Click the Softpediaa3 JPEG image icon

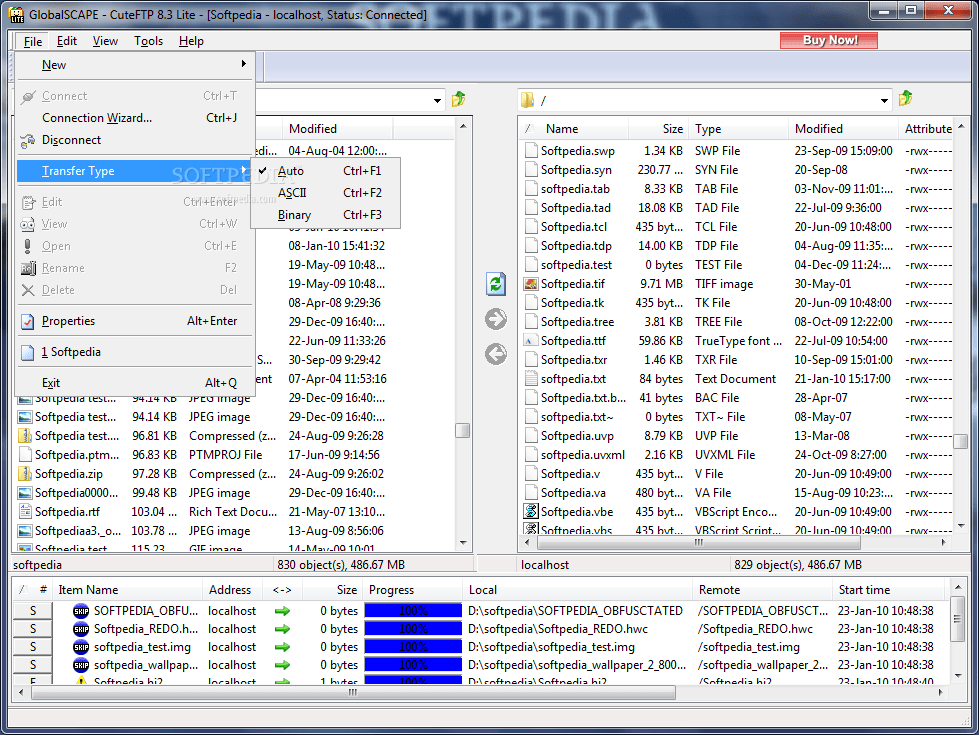pos(25,531)
